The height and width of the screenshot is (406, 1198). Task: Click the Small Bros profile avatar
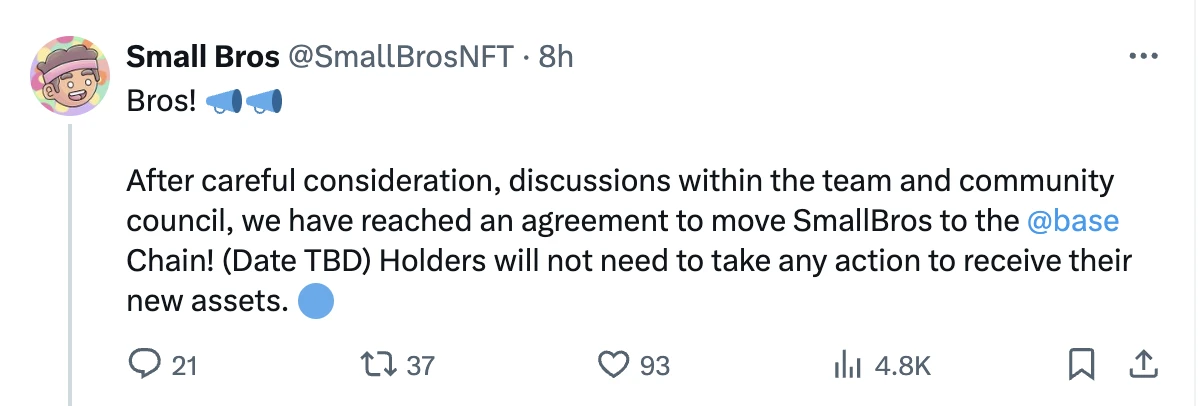(69, 77)
